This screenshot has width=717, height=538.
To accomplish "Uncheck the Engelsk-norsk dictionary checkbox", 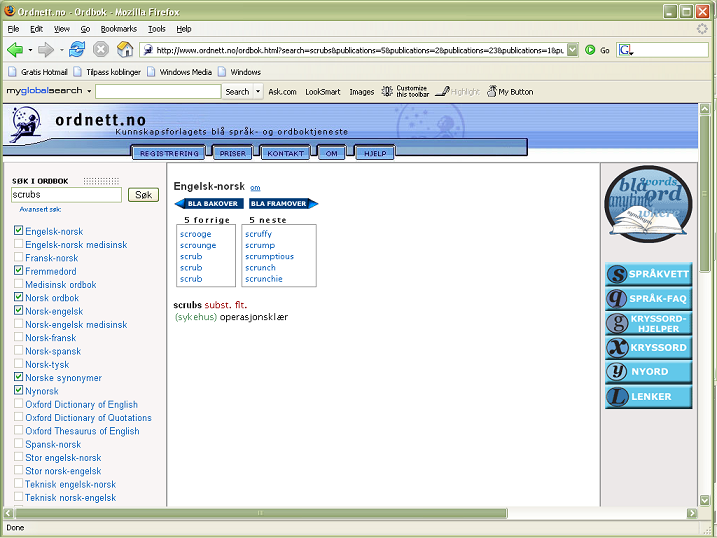I will tap(18, 231).
